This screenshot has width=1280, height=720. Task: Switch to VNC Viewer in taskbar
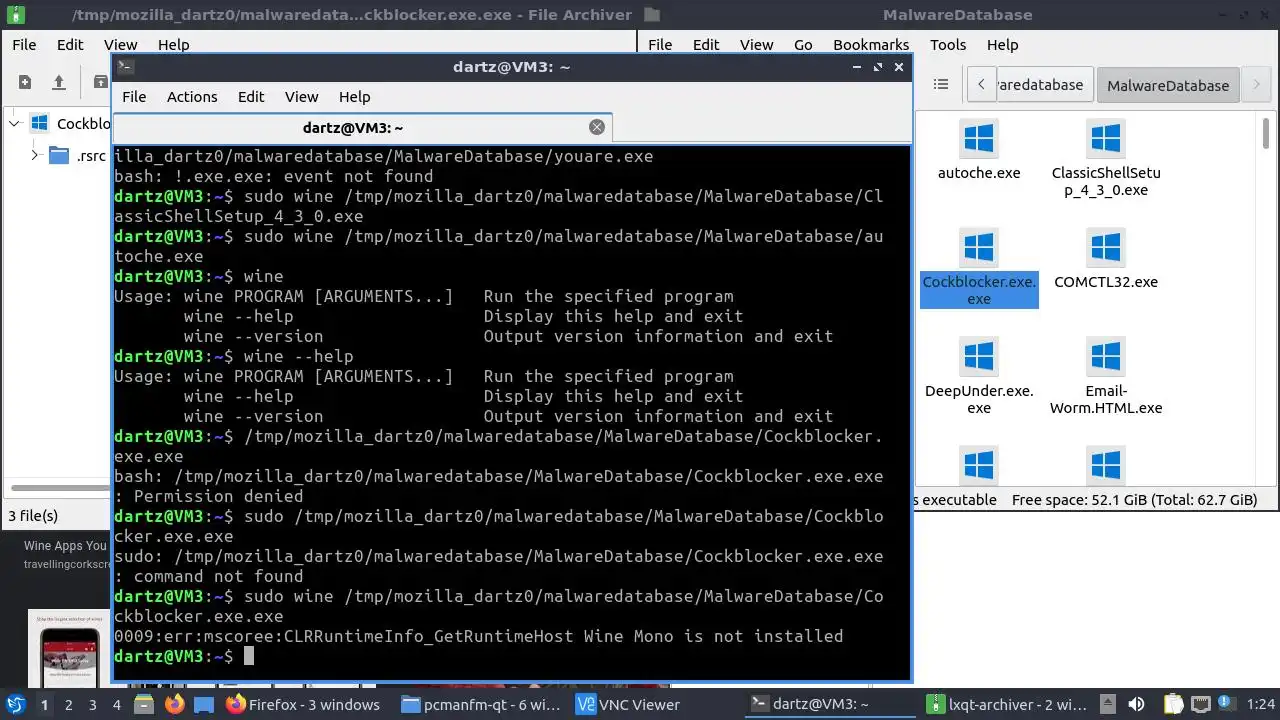click(630, 705)
